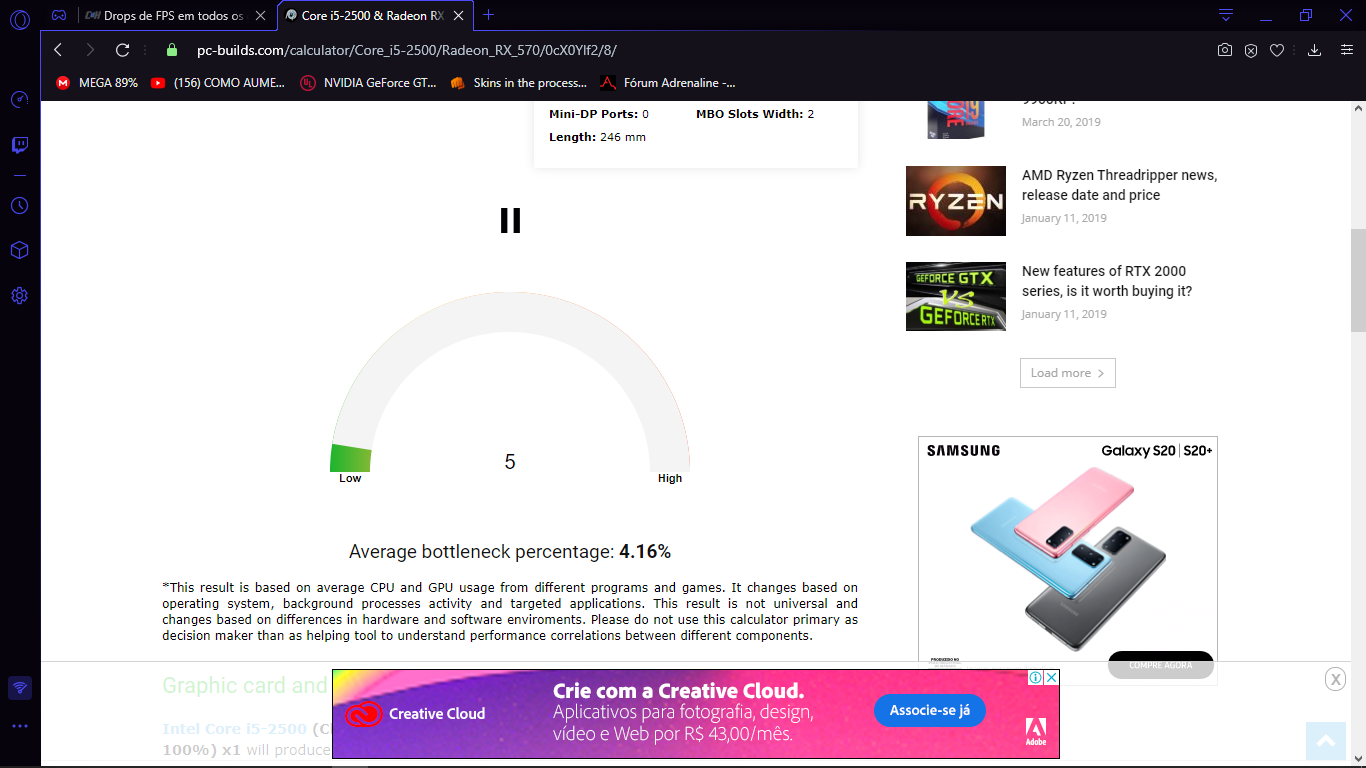
Task: Close the Drops de FPS tab
Action: 261,15
